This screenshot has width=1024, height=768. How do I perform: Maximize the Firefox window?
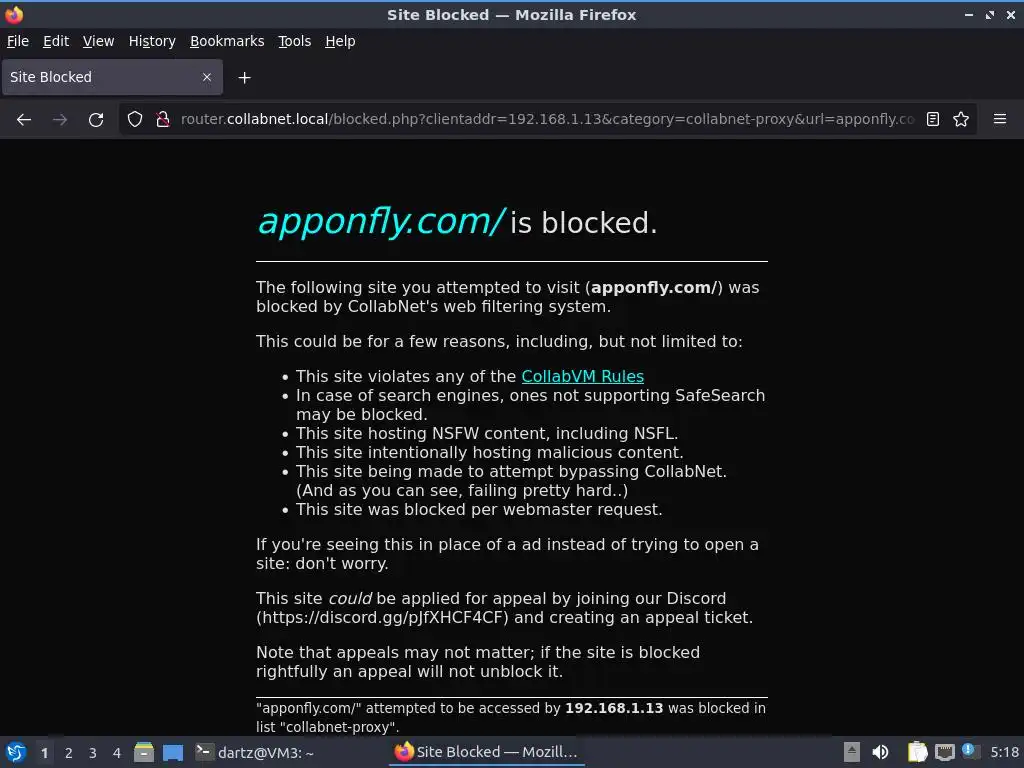point(990,15)
